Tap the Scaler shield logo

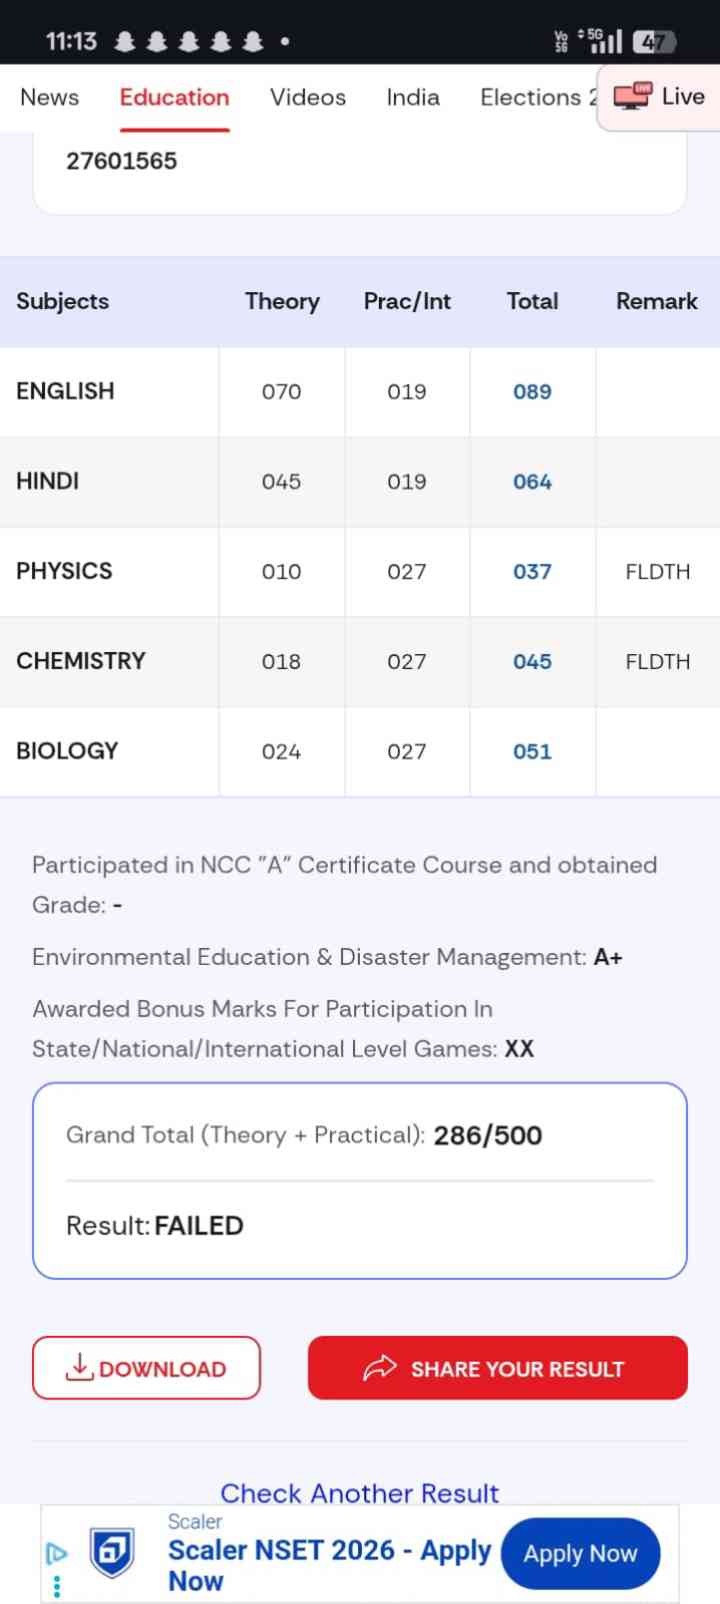click(112, 1553)
